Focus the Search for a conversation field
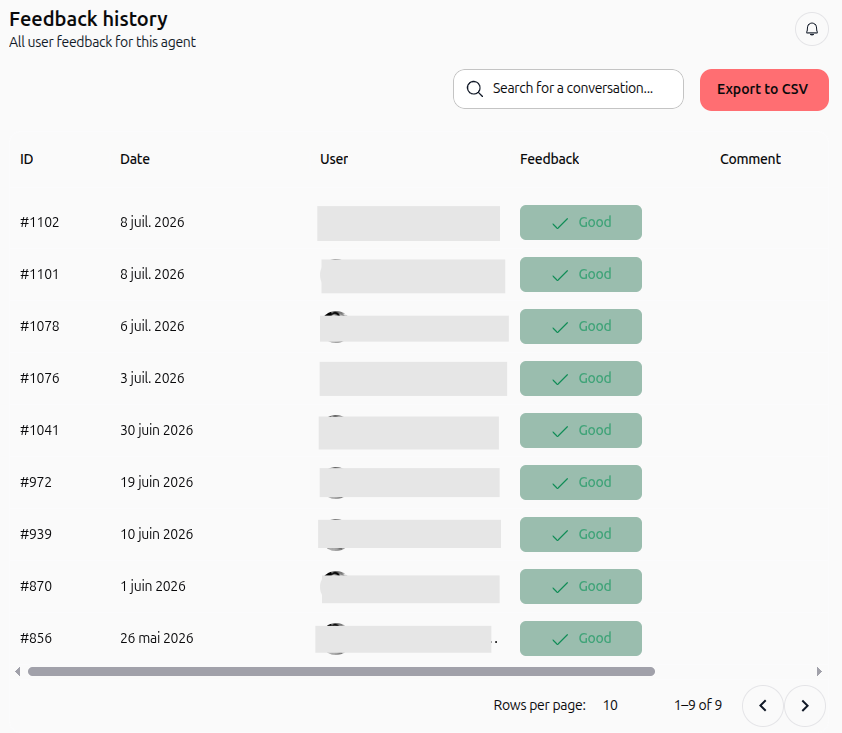The image size is (842, 733). 568,89
